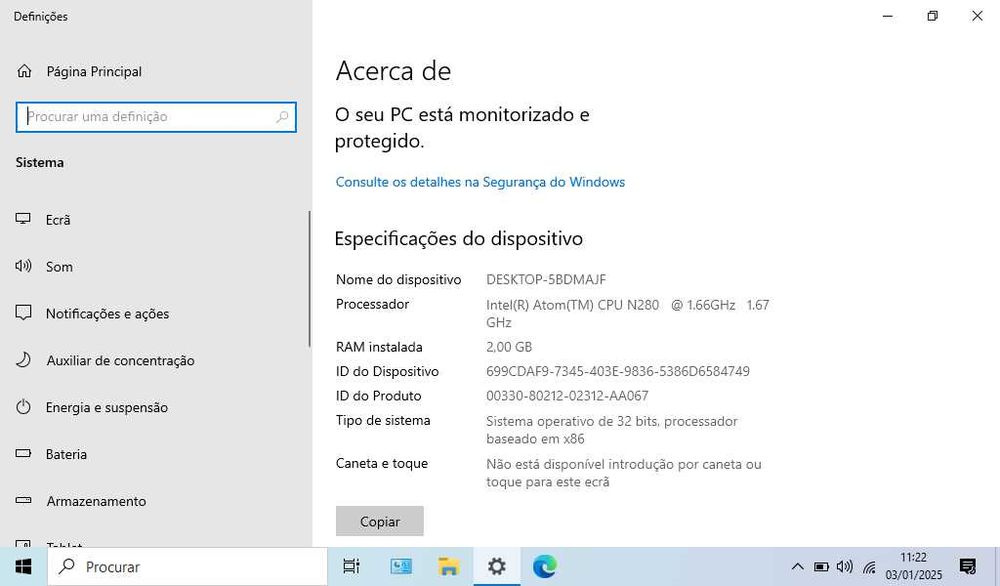Close the Definições window
The height and width of the screenshot is (586, 1000).
[977, 16]
